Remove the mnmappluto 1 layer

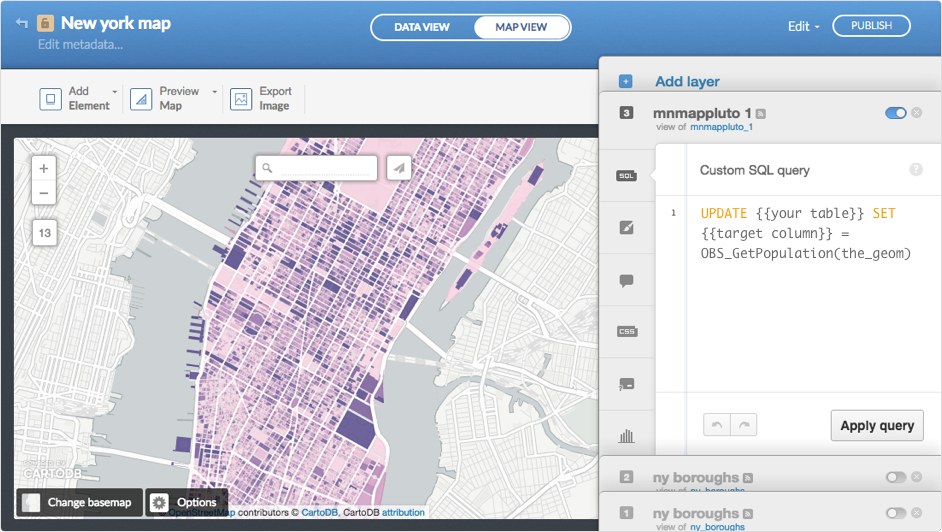pyautogui.click(x=917, y=112)
